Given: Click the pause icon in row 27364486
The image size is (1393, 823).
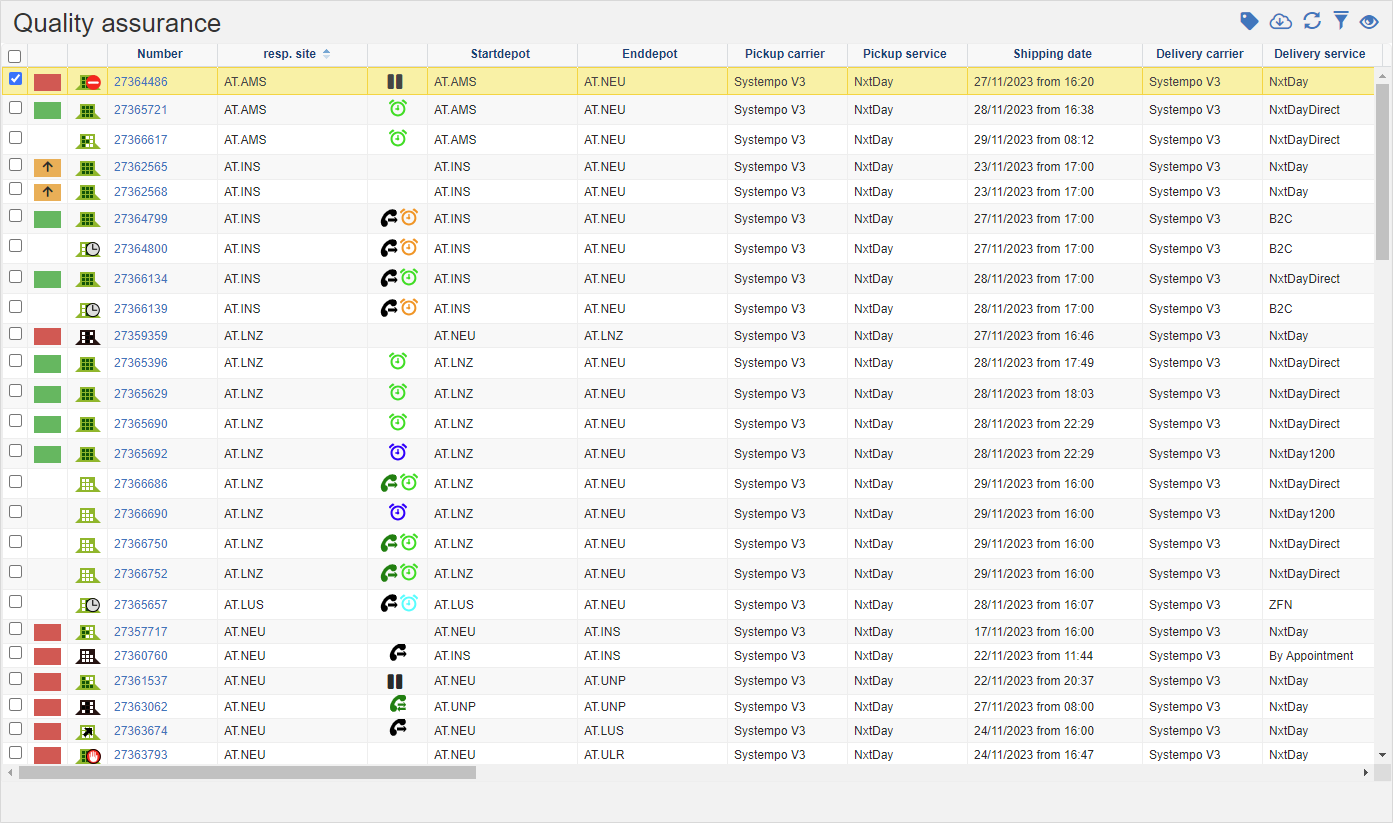Looking at the screenshot, I should (395, 82).
